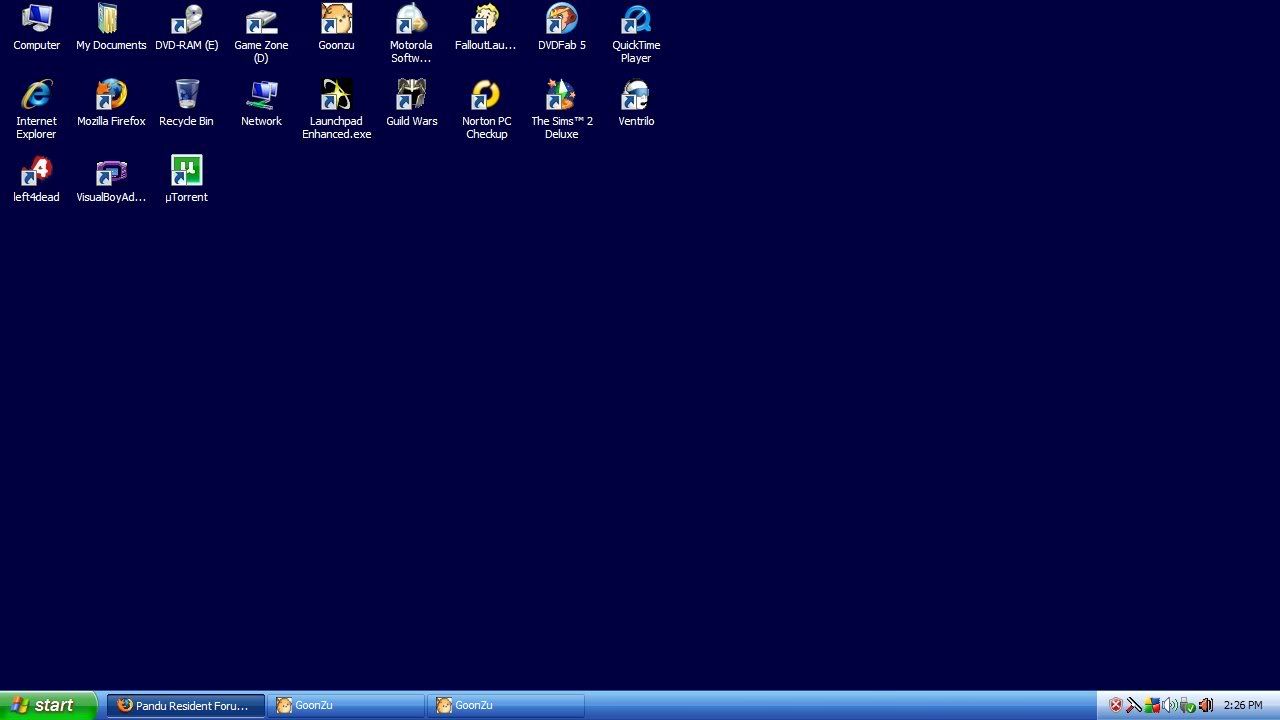
Task: Select the left4dead shortcut icon
Action: pos(37,179)
